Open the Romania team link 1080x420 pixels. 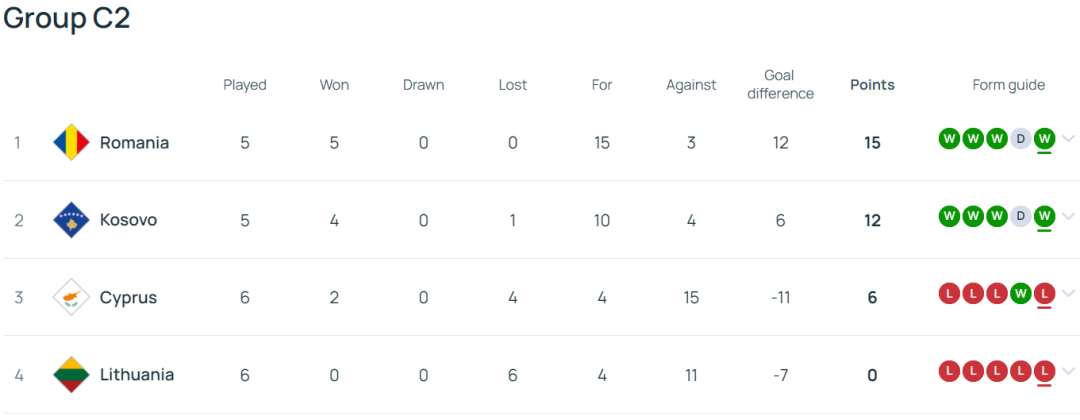click(x=134, y=143)
